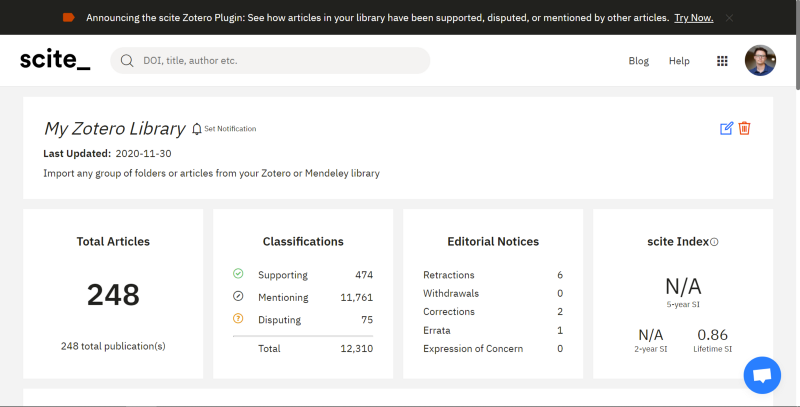The image size is (800, 407).
Task: Click the edit library pencil icon
Action: pos(727,128)
